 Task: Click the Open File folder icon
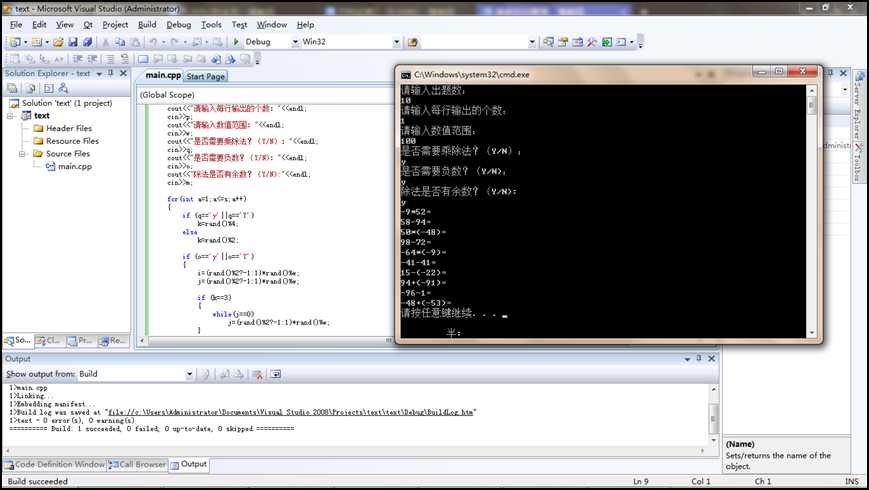(x=58, y=42)
